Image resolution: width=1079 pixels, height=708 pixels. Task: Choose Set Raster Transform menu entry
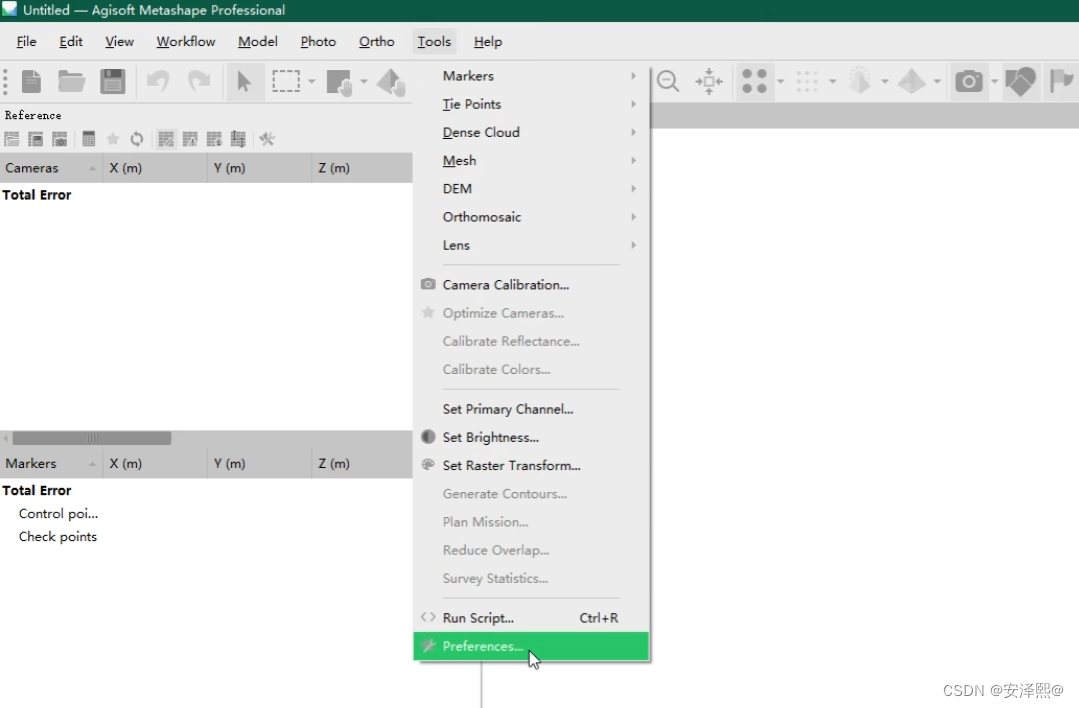pyautogui.click(x=531, y=466)
